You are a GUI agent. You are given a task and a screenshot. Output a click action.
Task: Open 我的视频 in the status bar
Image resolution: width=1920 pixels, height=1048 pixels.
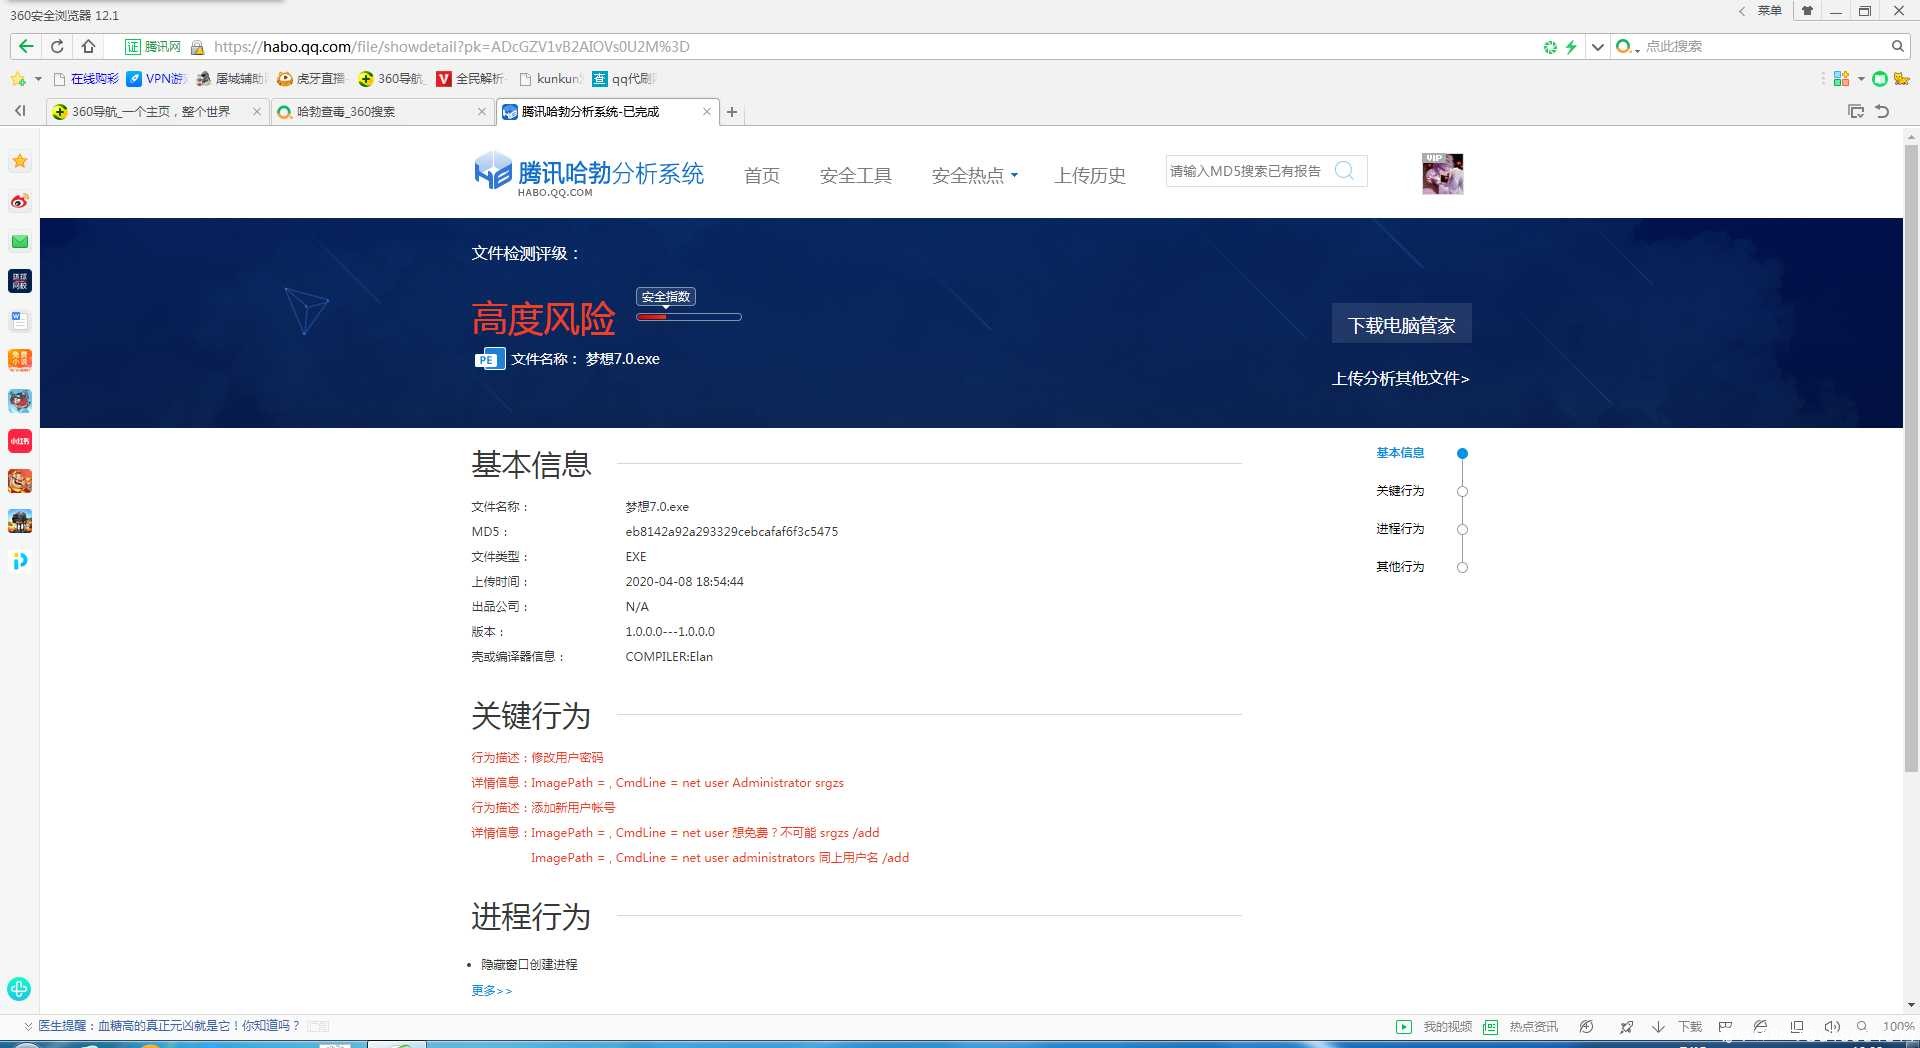click(x=1435, y=1027)
